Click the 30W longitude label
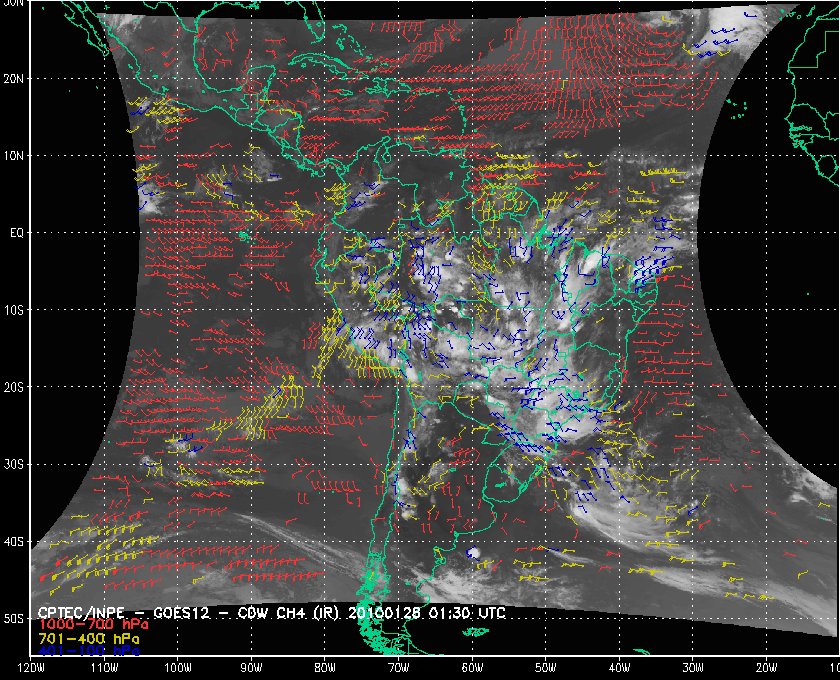 (x=693, y=668)
